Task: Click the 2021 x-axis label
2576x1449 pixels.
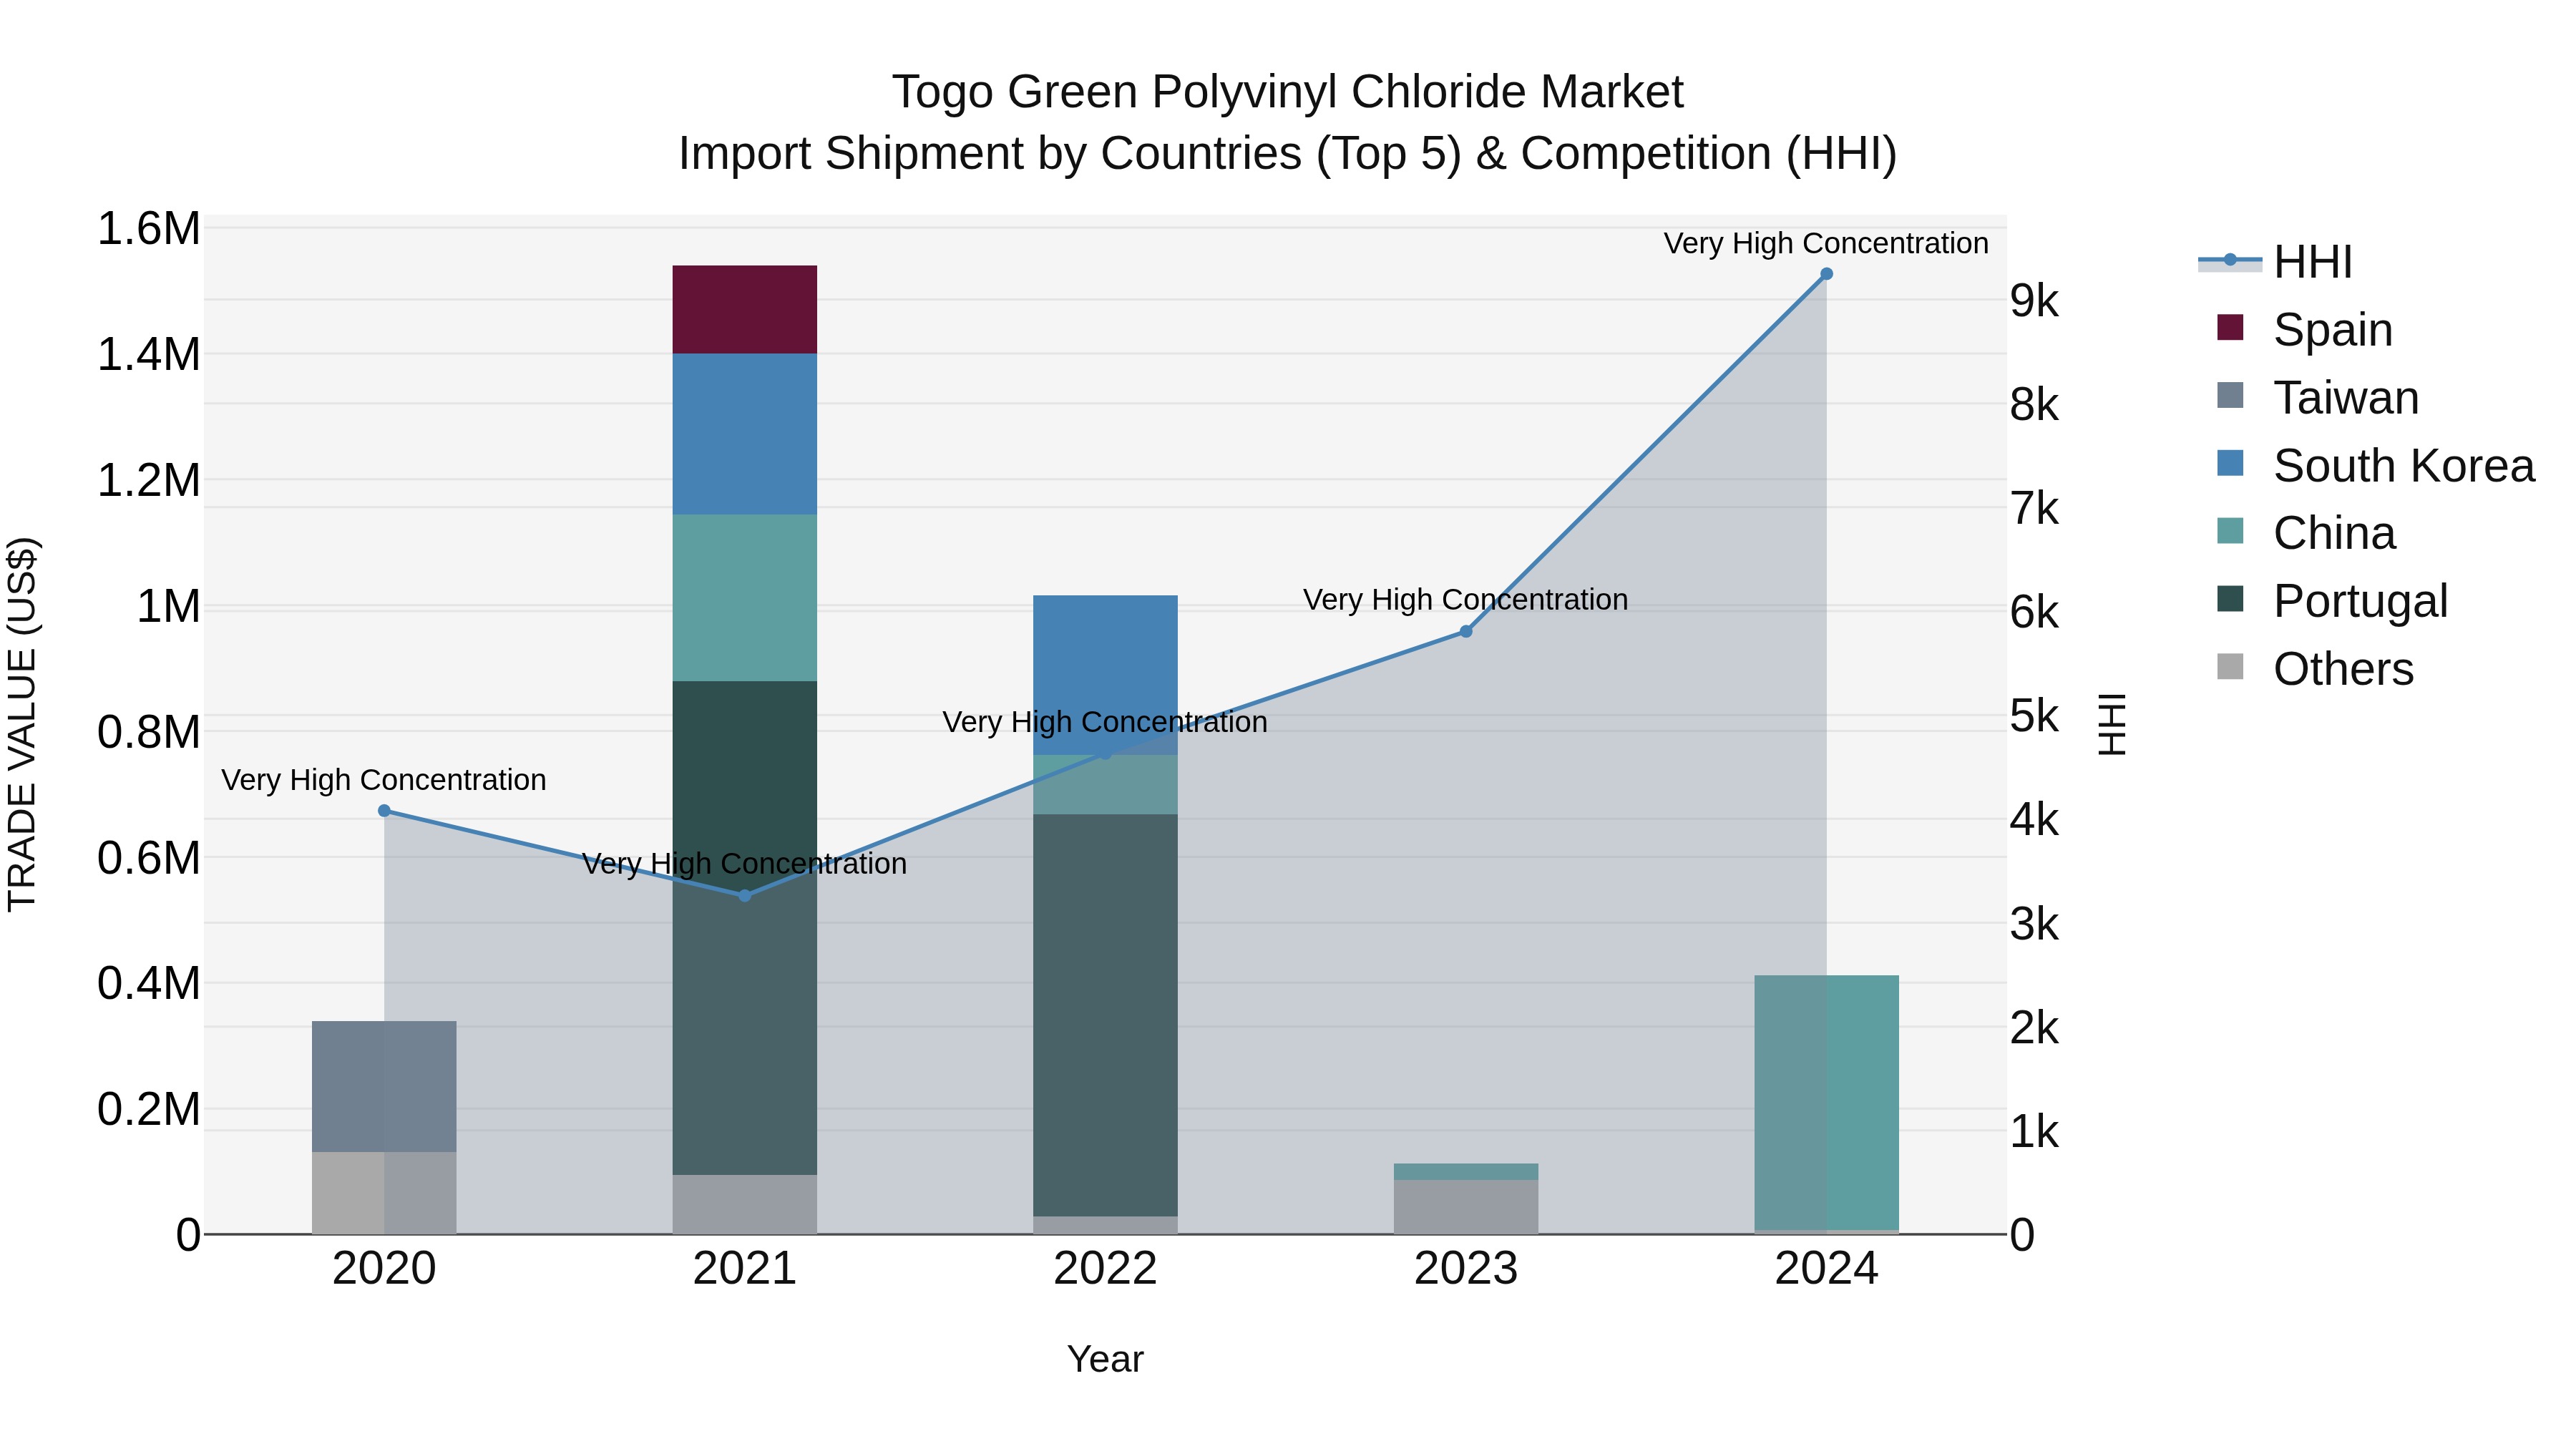Action: (x=744, y=1269)
